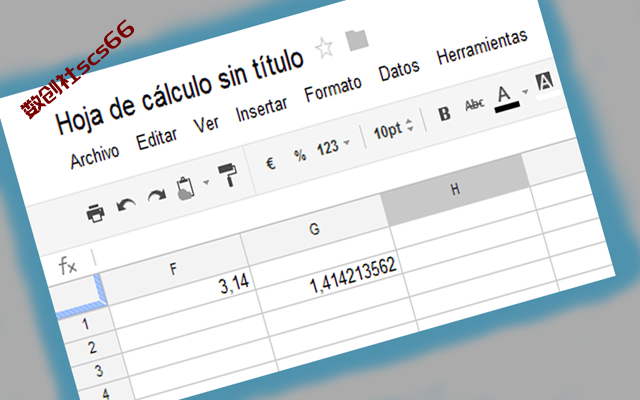Select row 4 header
The image size is (640, 400).
tap(105, 393)
